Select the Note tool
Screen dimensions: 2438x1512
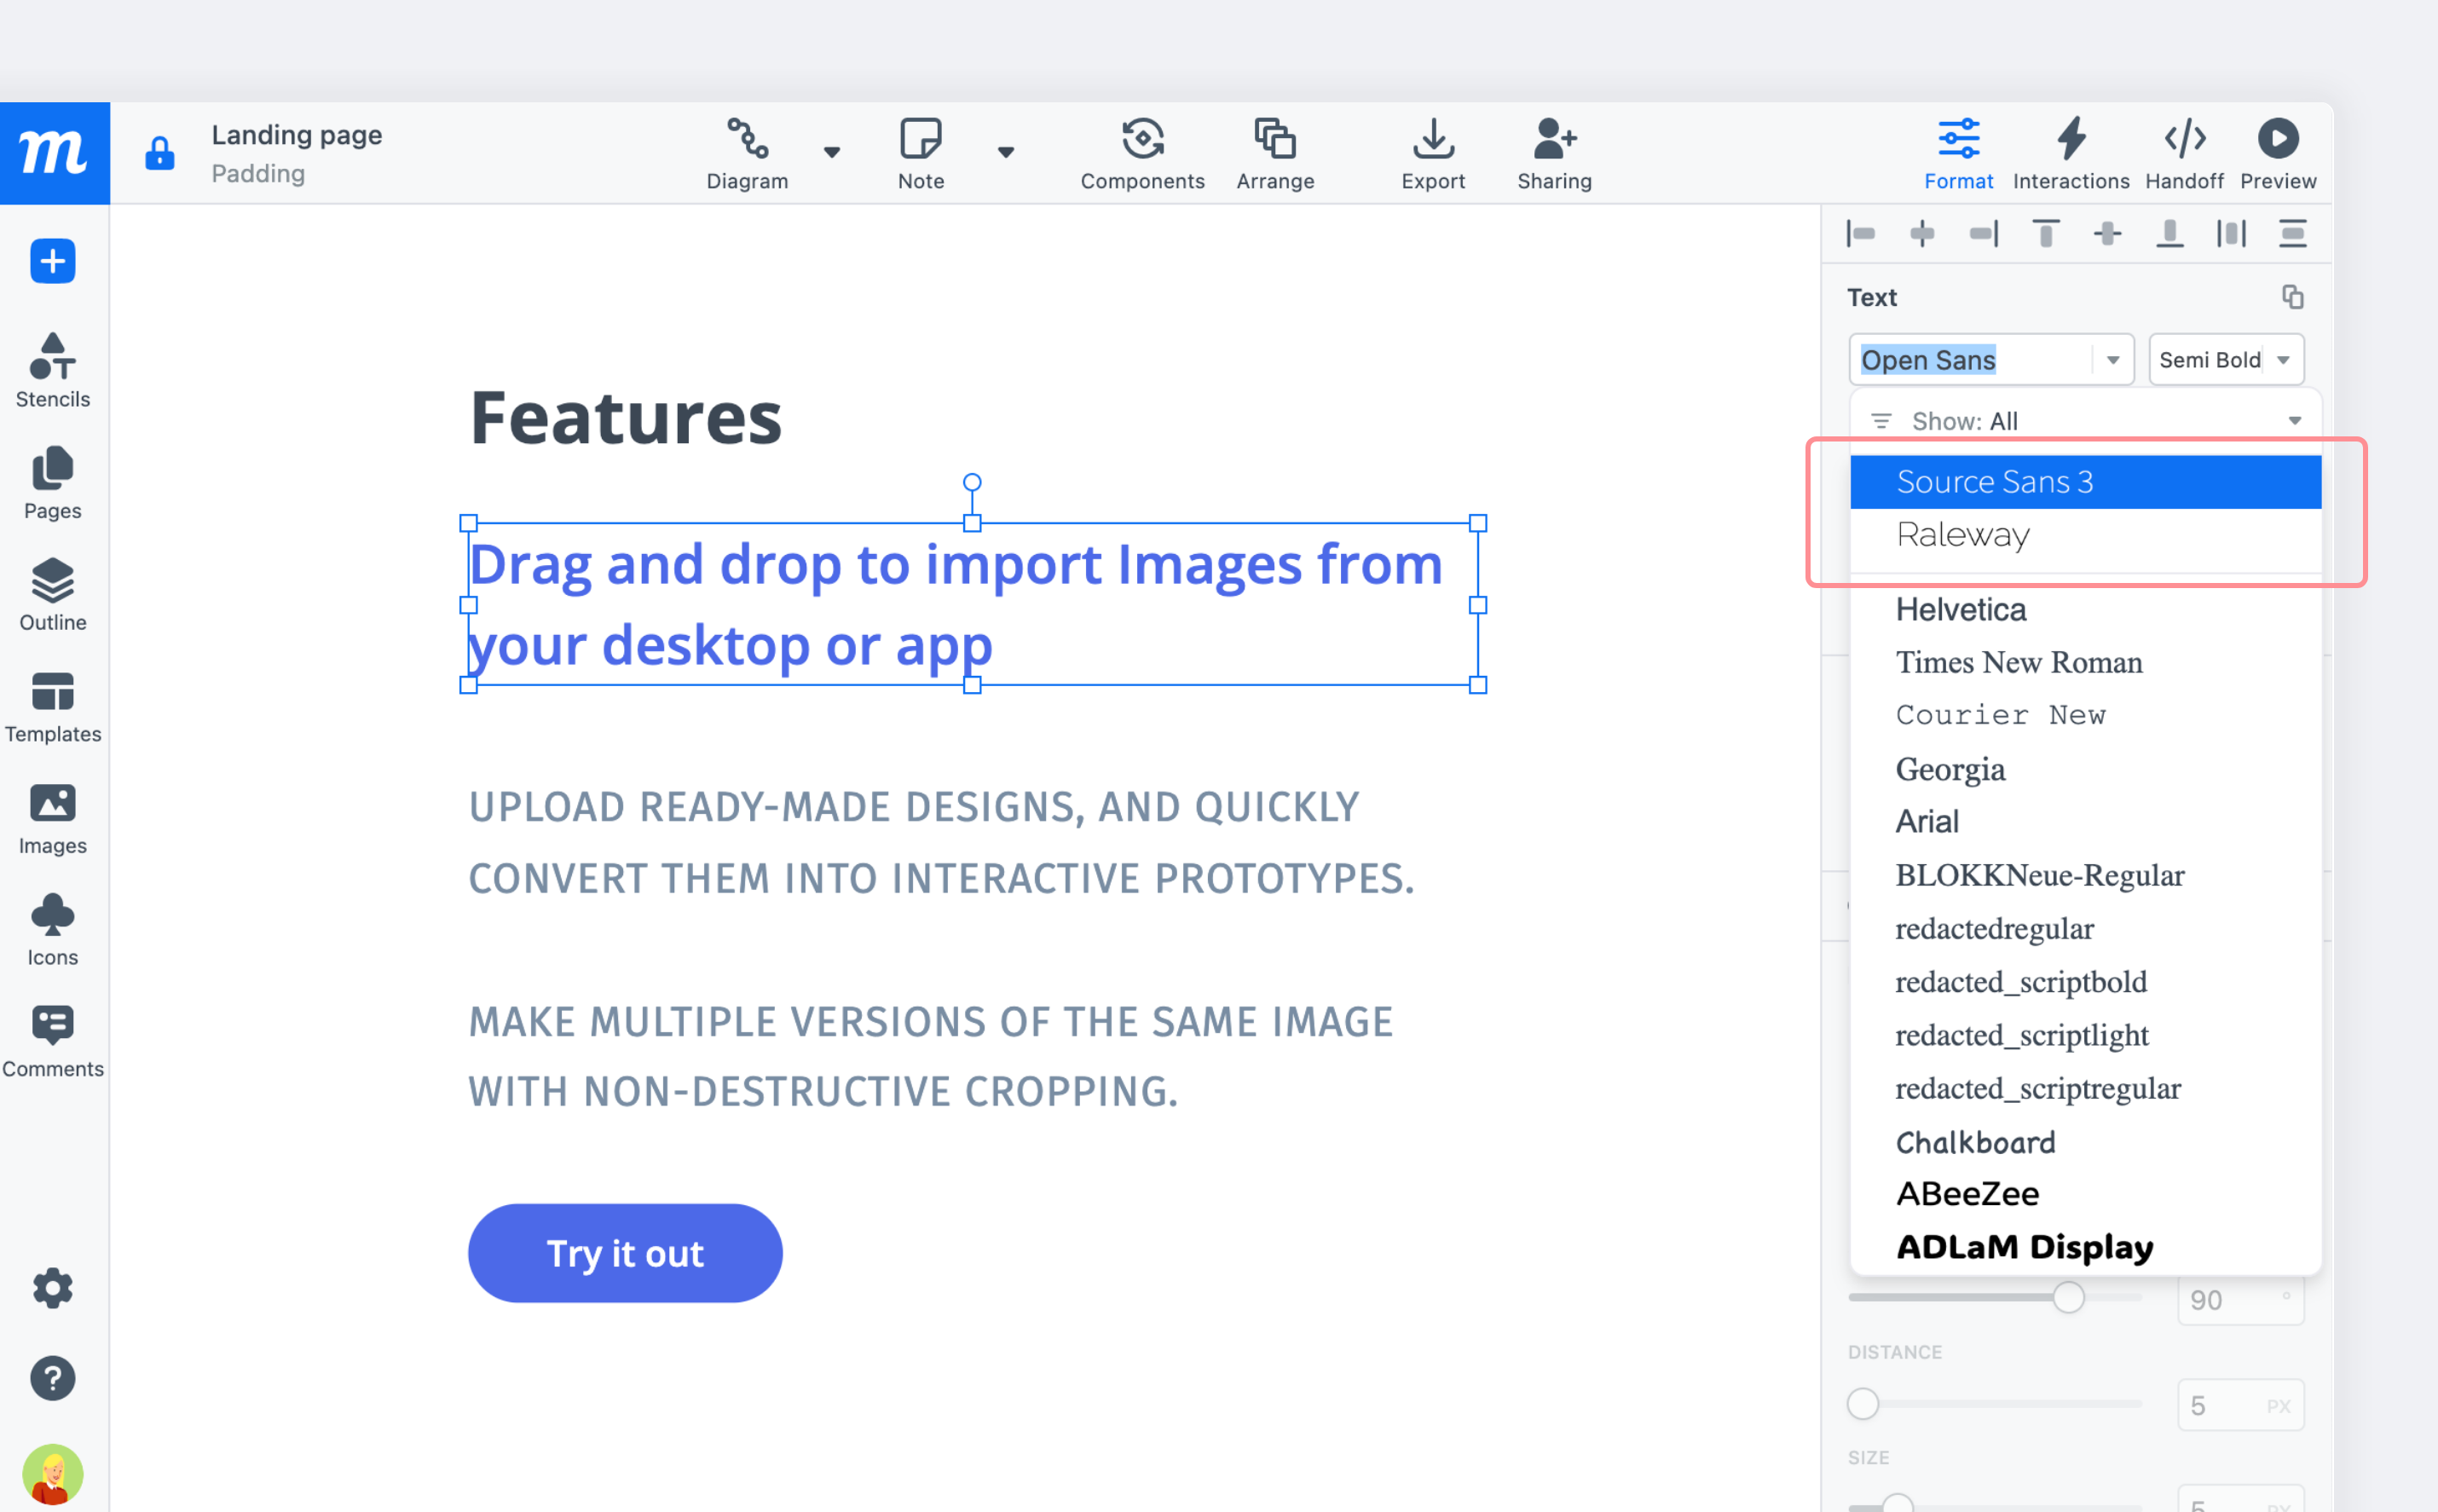coord(921,153)
